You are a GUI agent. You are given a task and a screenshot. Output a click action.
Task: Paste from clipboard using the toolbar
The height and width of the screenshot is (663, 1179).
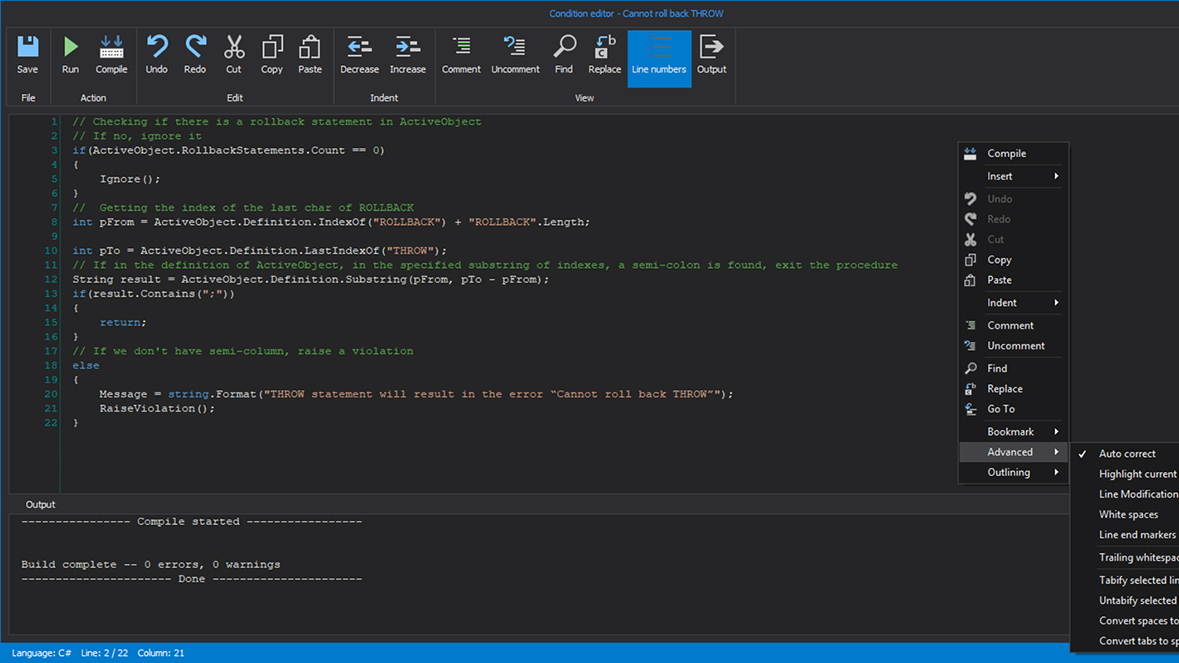tap(310, 54)
